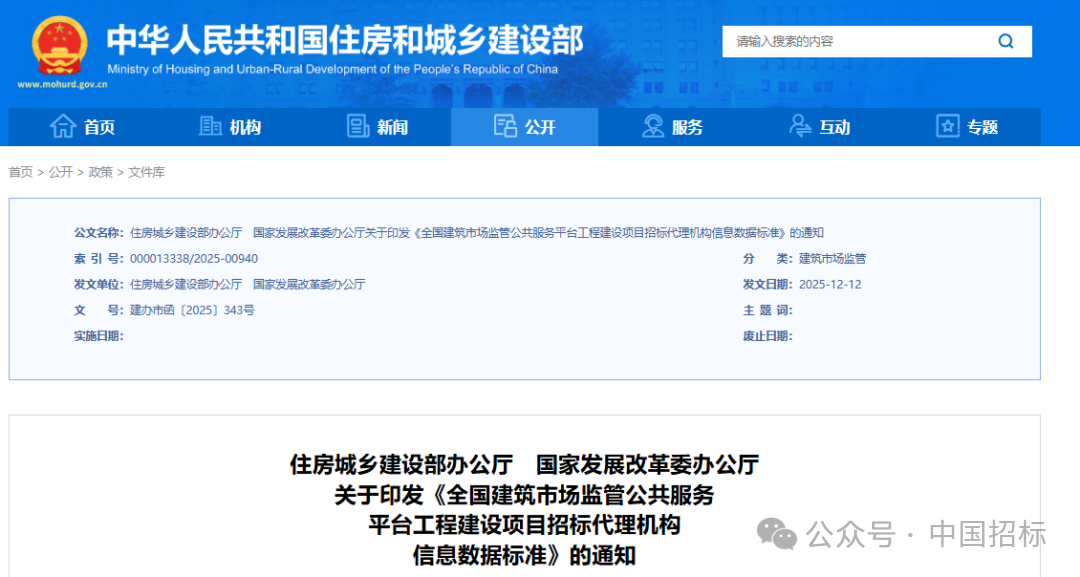The image size is (1080, 577).
Task: Click the chat icon beside 互动
Action: (x=799, y=126)
